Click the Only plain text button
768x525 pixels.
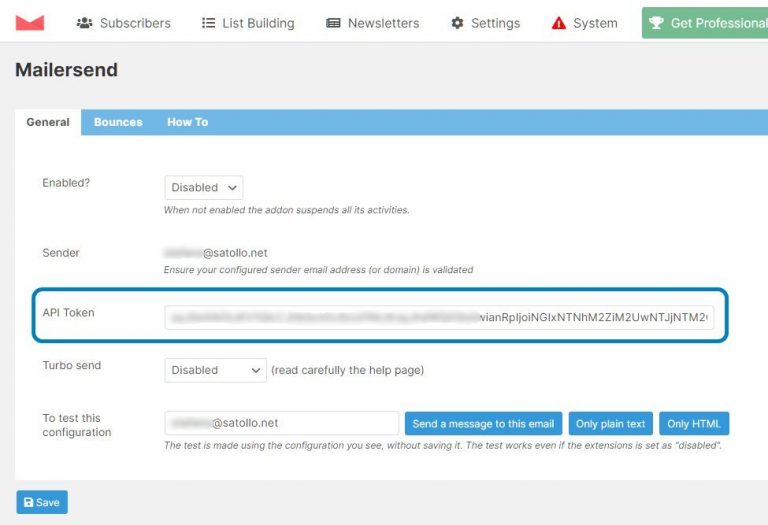(x=610, y=424)
